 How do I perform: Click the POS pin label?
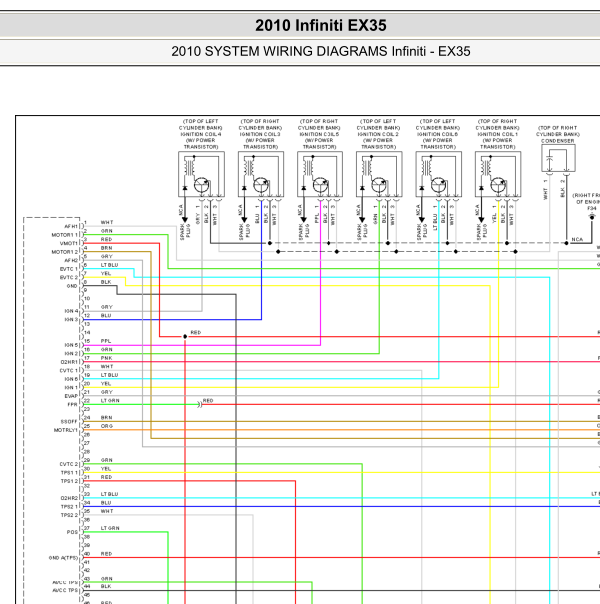[72, 532]
